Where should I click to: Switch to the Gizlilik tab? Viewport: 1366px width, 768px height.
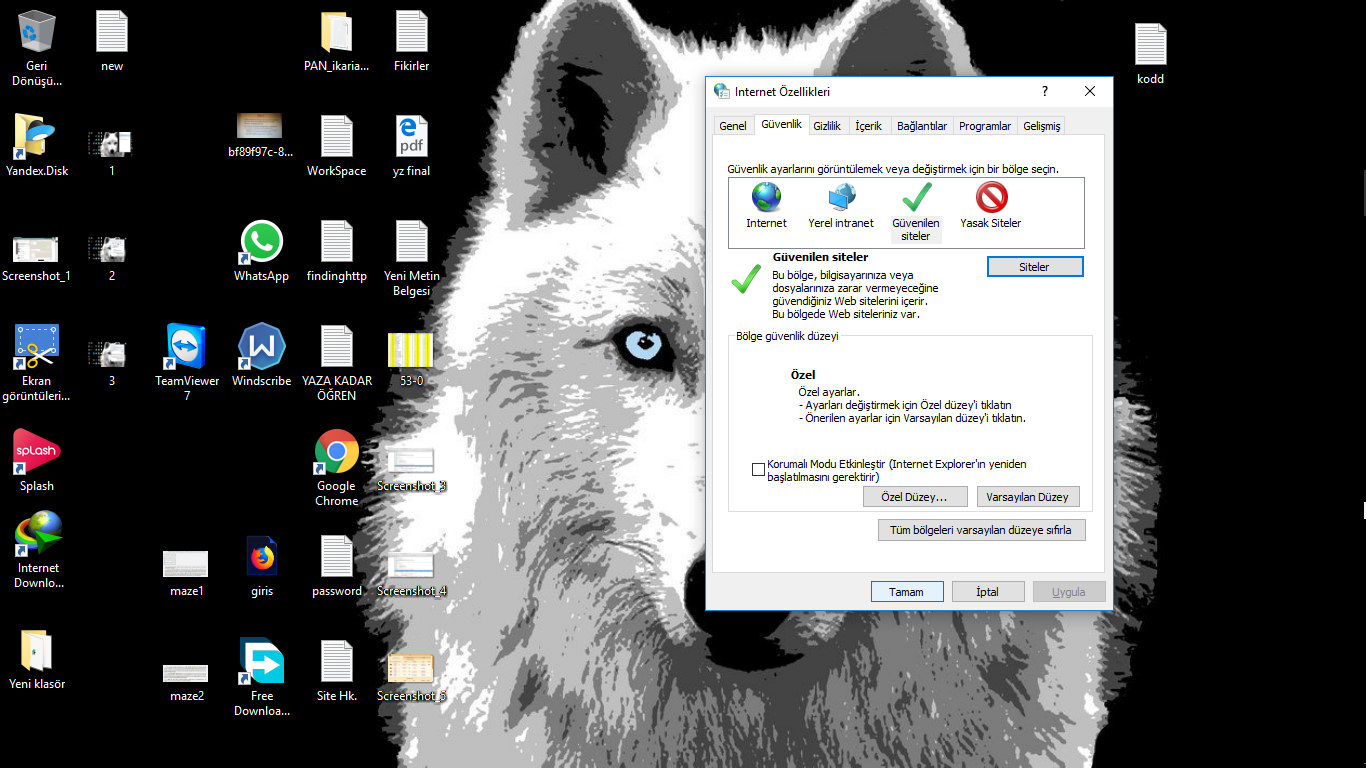(827, 126)
